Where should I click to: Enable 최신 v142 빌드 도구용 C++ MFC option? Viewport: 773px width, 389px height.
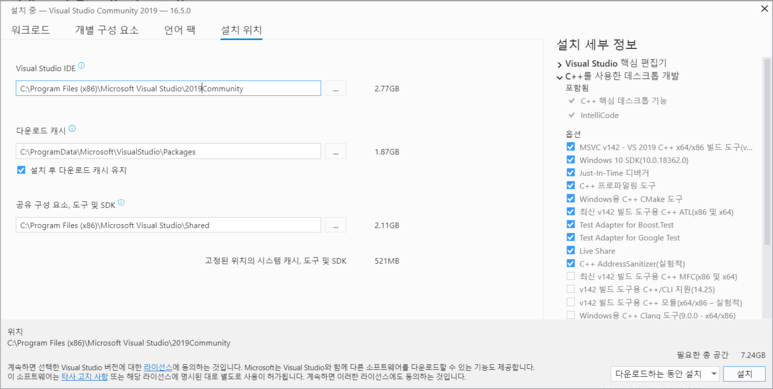click(x=571, y=276)
